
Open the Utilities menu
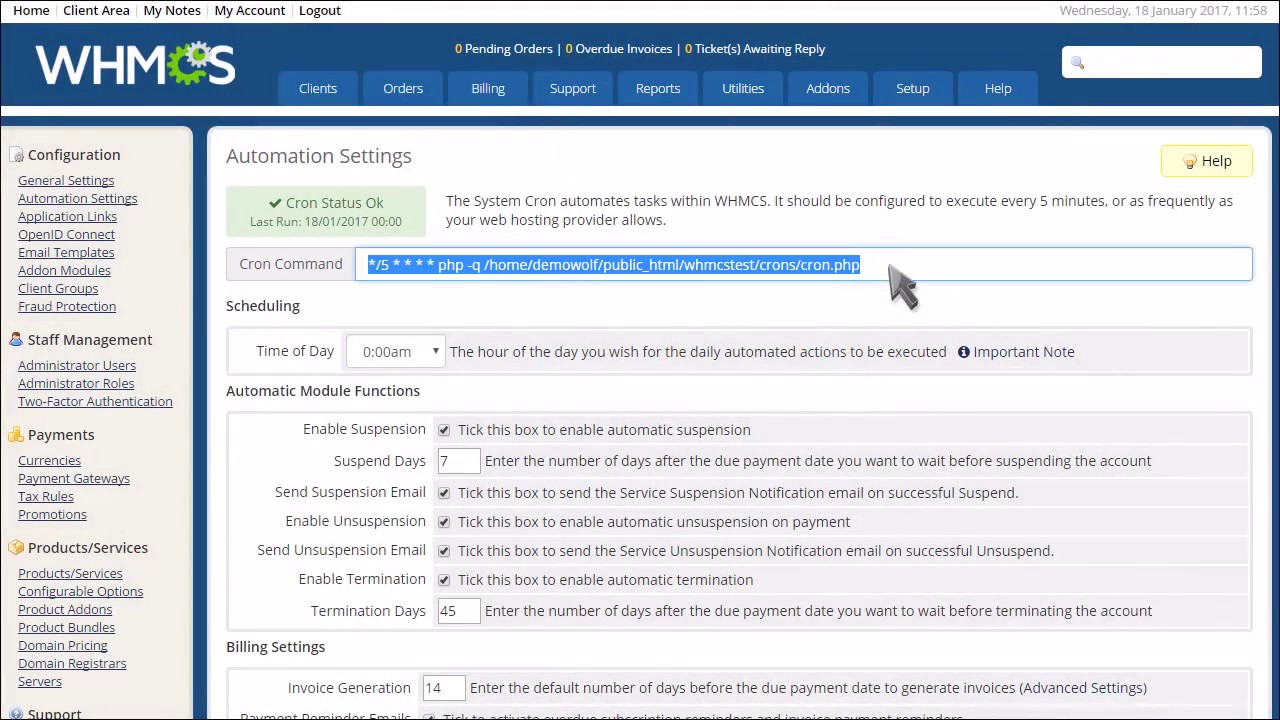[743, 88]
